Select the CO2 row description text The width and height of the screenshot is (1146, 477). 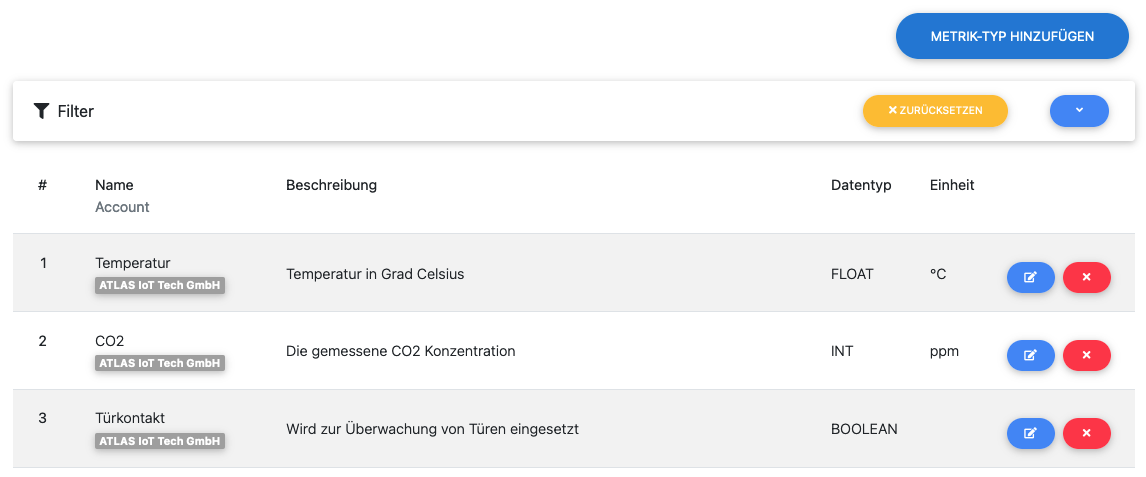pyautogui.click(x=400, y=351)
